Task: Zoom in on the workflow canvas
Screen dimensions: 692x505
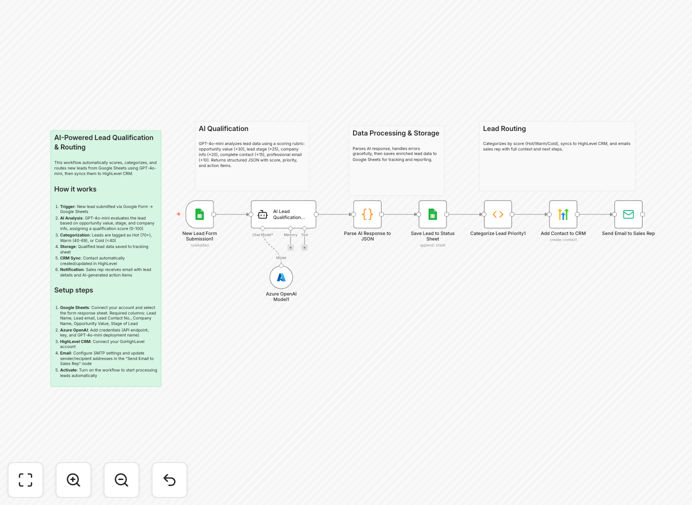Action: tap(73, 480)
